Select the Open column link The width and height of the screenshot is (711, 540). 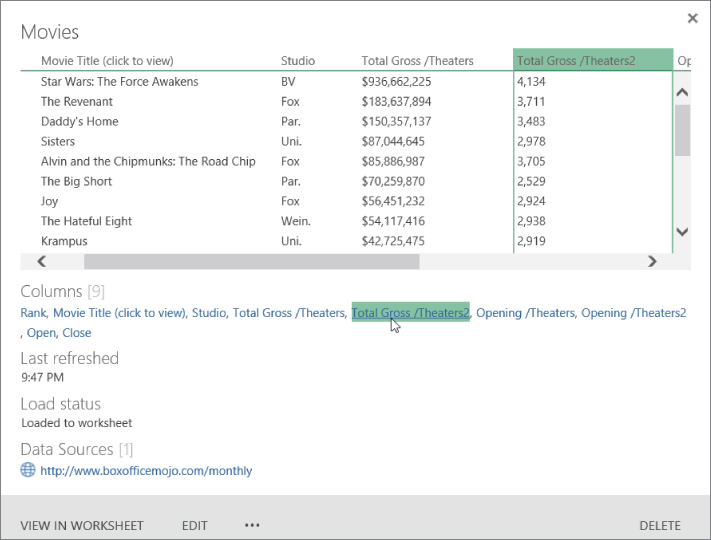[41, 333]
